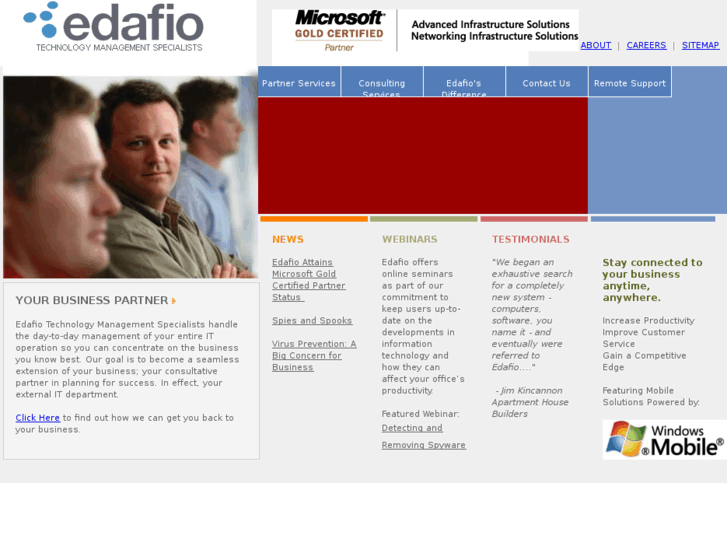
Task: Open the Partner Services menu tab
Action: coord(299,82)
